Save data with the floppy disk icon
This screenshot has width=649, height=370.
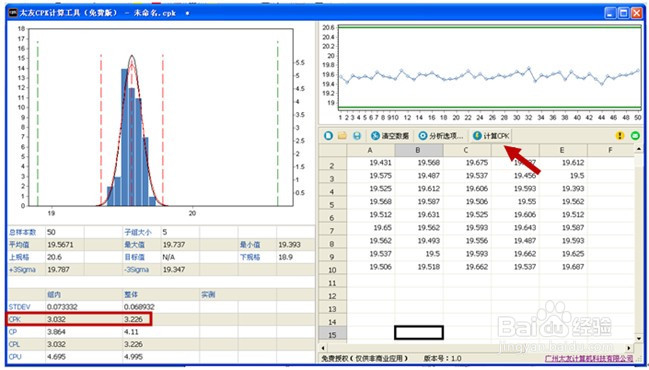(357, 135)
